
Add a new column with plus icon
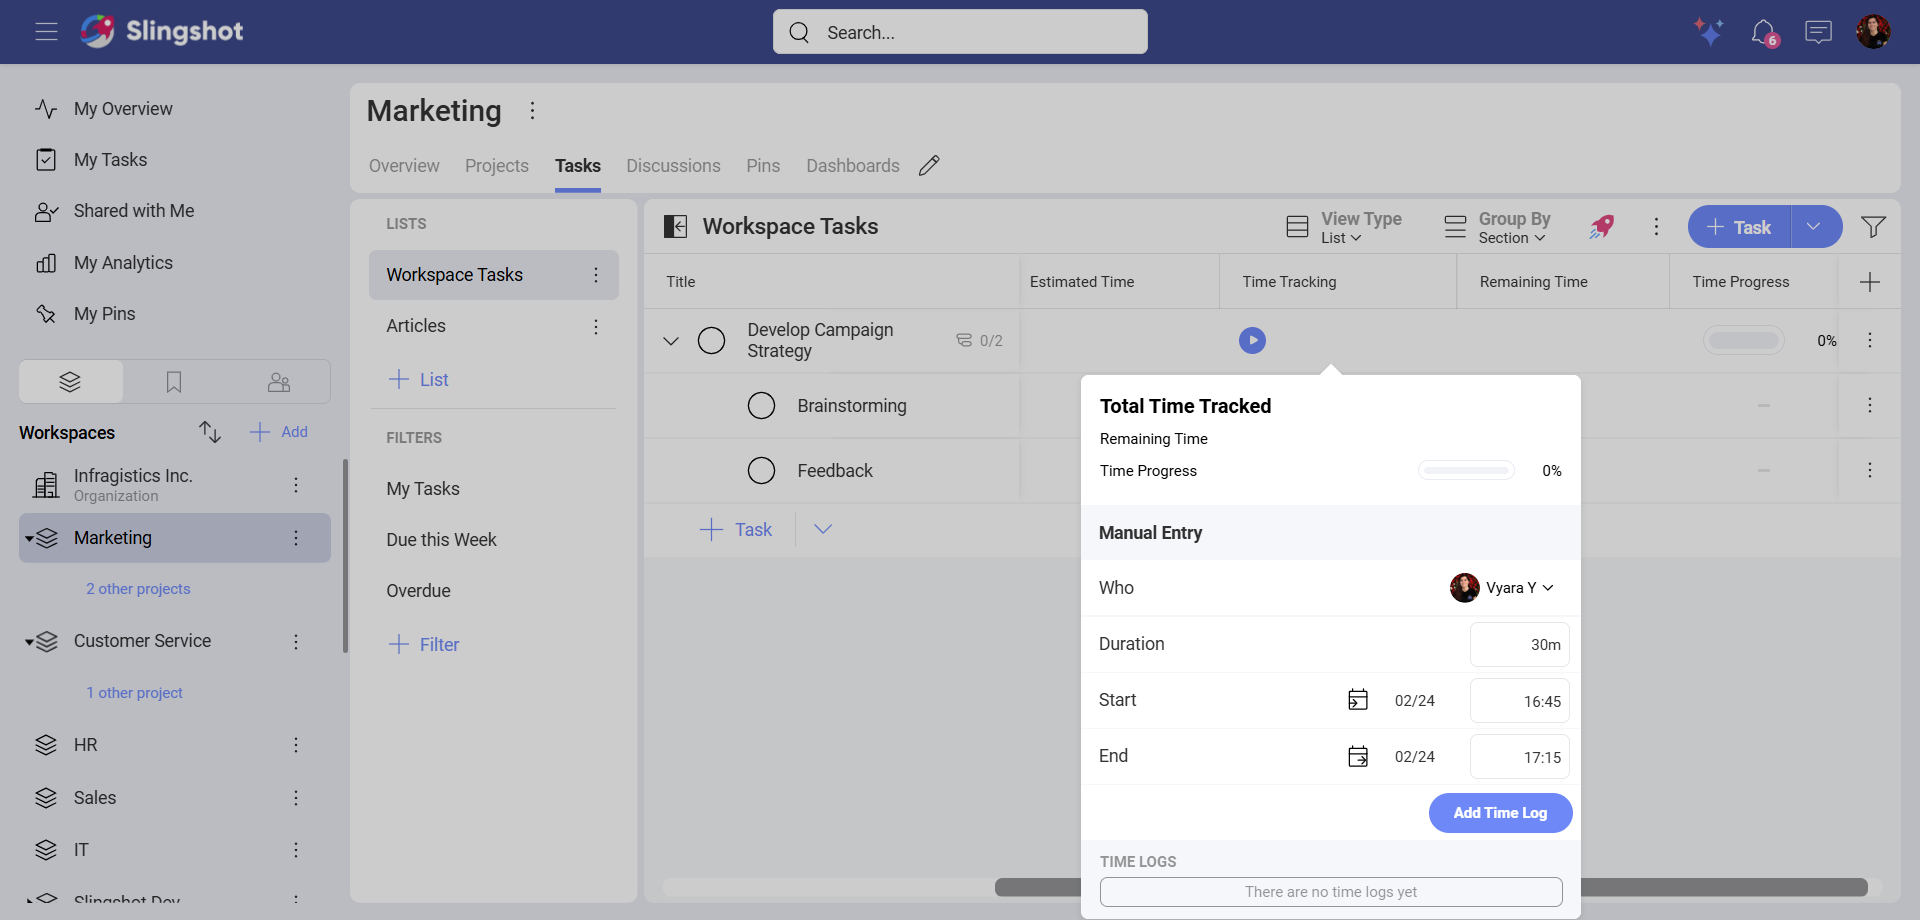(x=1870, y=282)
